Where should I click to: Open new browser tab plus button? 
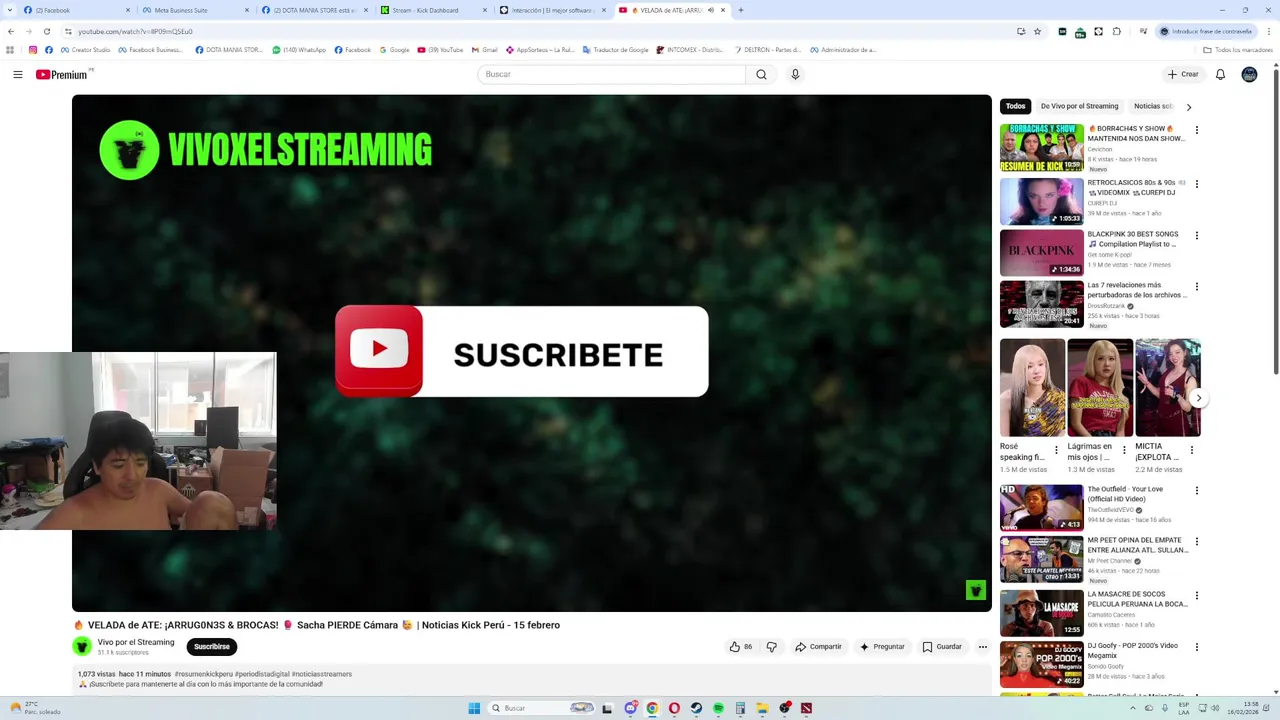click(x=740, y=10)
